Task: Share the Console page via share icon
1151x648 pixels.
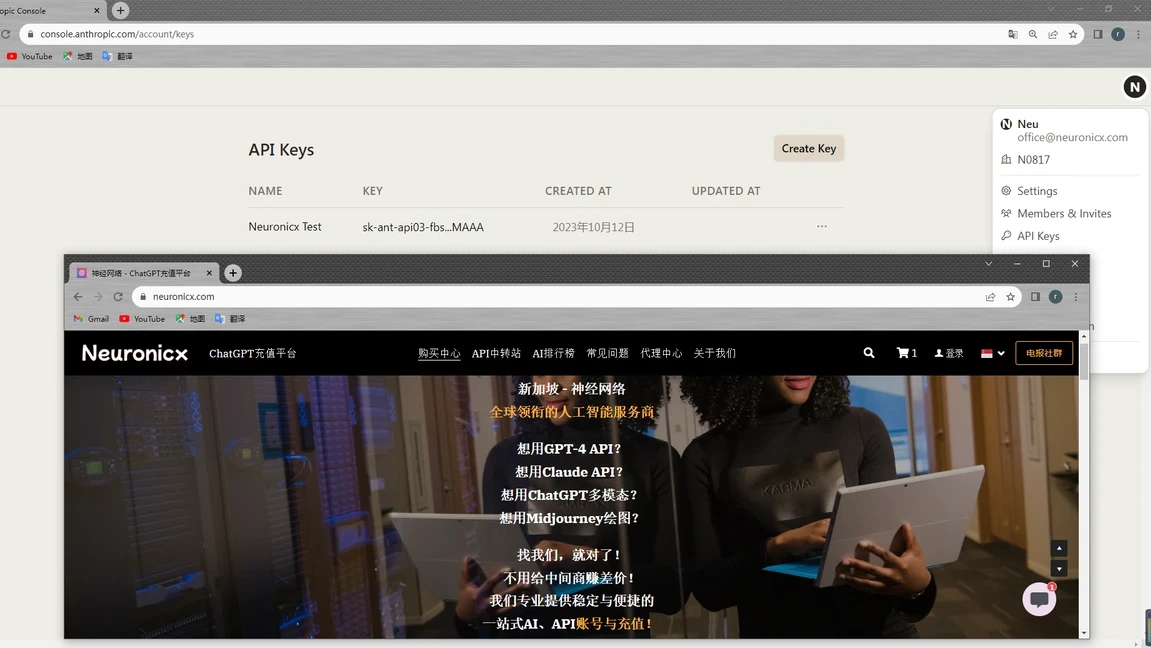Action: 1053,34
